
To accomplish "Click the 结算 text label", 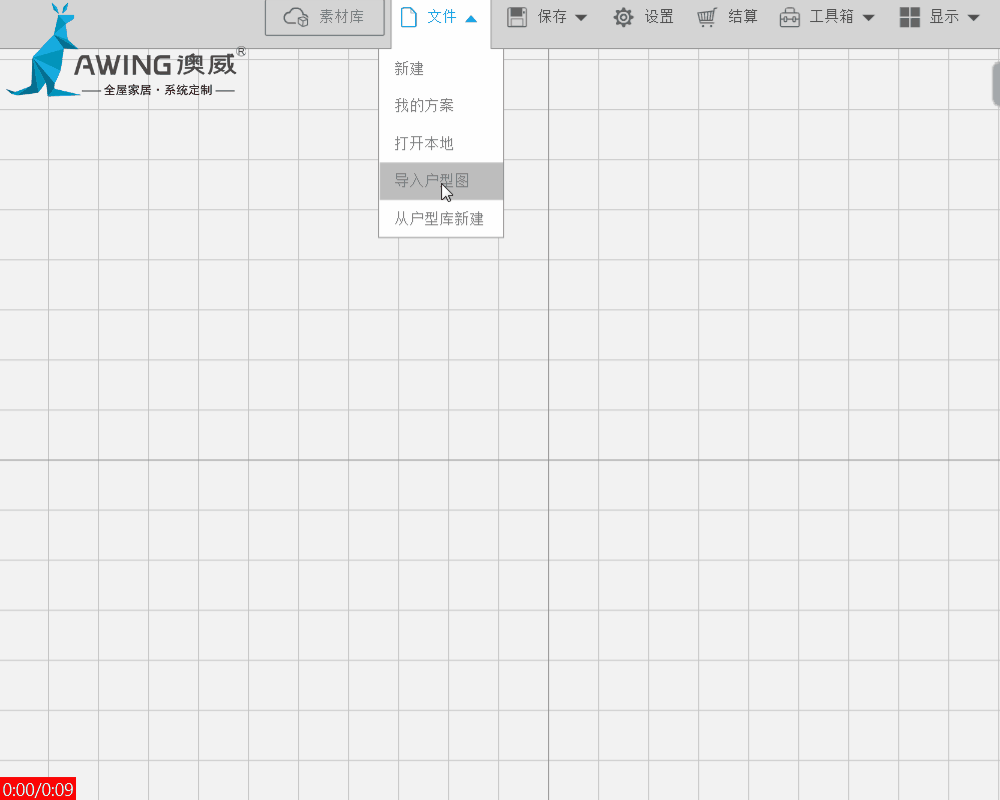I will coord(743,17).
